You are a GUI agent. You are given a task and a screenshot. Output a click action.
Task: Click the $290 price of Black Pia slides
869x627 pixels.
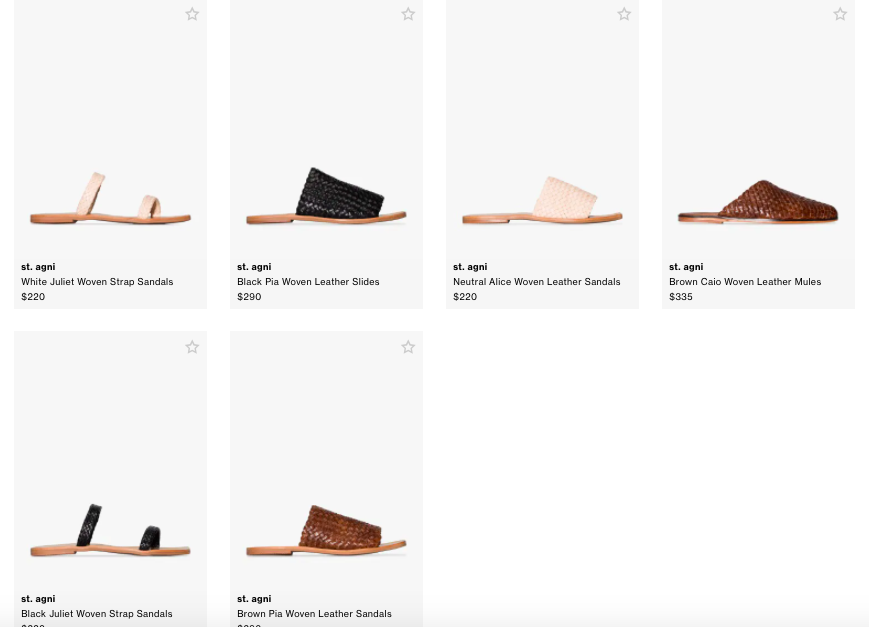[249, 297]
